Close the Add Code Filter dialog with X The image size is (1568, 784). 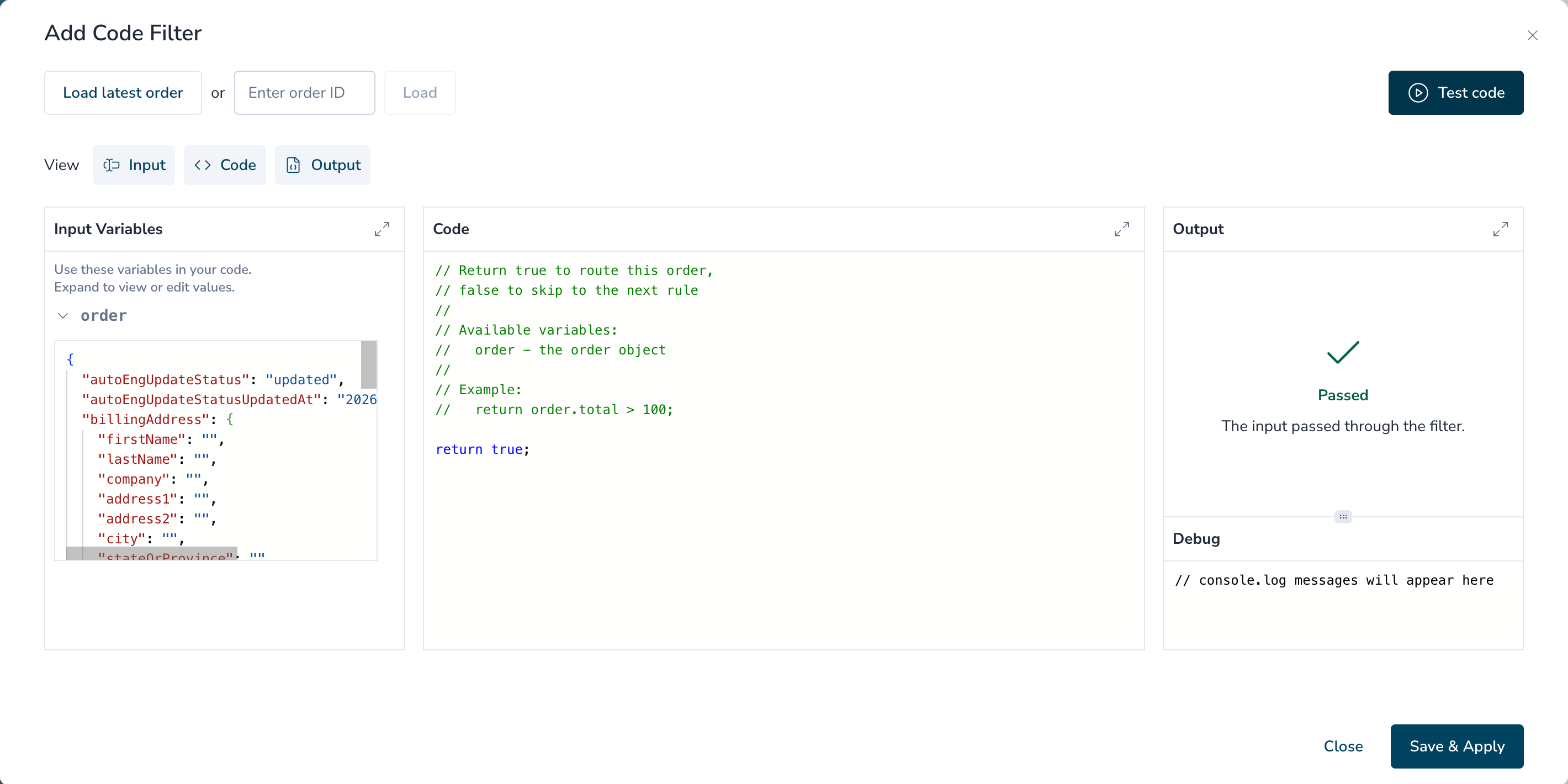pos(1532,35)
